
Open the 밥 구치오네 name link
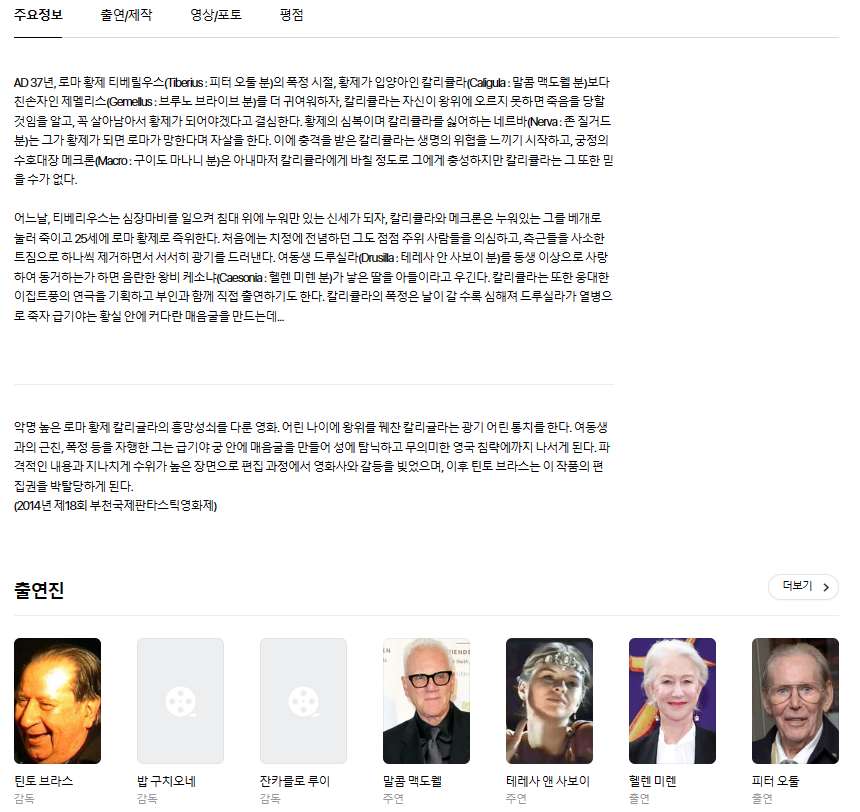[166, 781]
